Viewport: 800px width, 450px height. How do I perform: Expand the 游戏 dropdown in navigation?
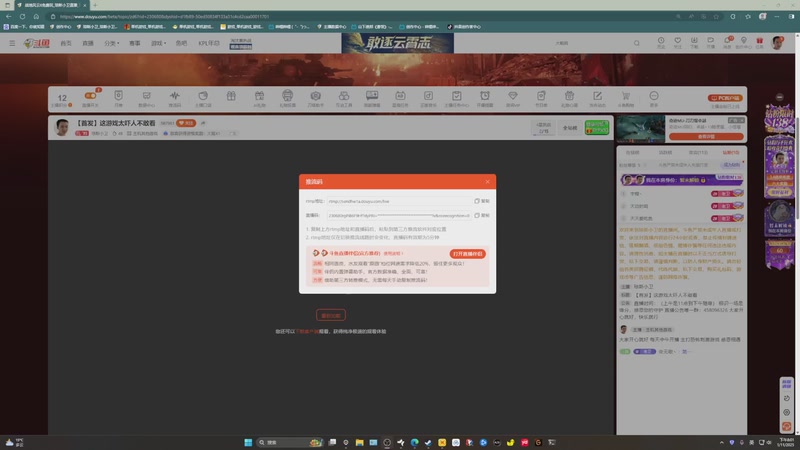pyautogui.click(x=158, y=43)
